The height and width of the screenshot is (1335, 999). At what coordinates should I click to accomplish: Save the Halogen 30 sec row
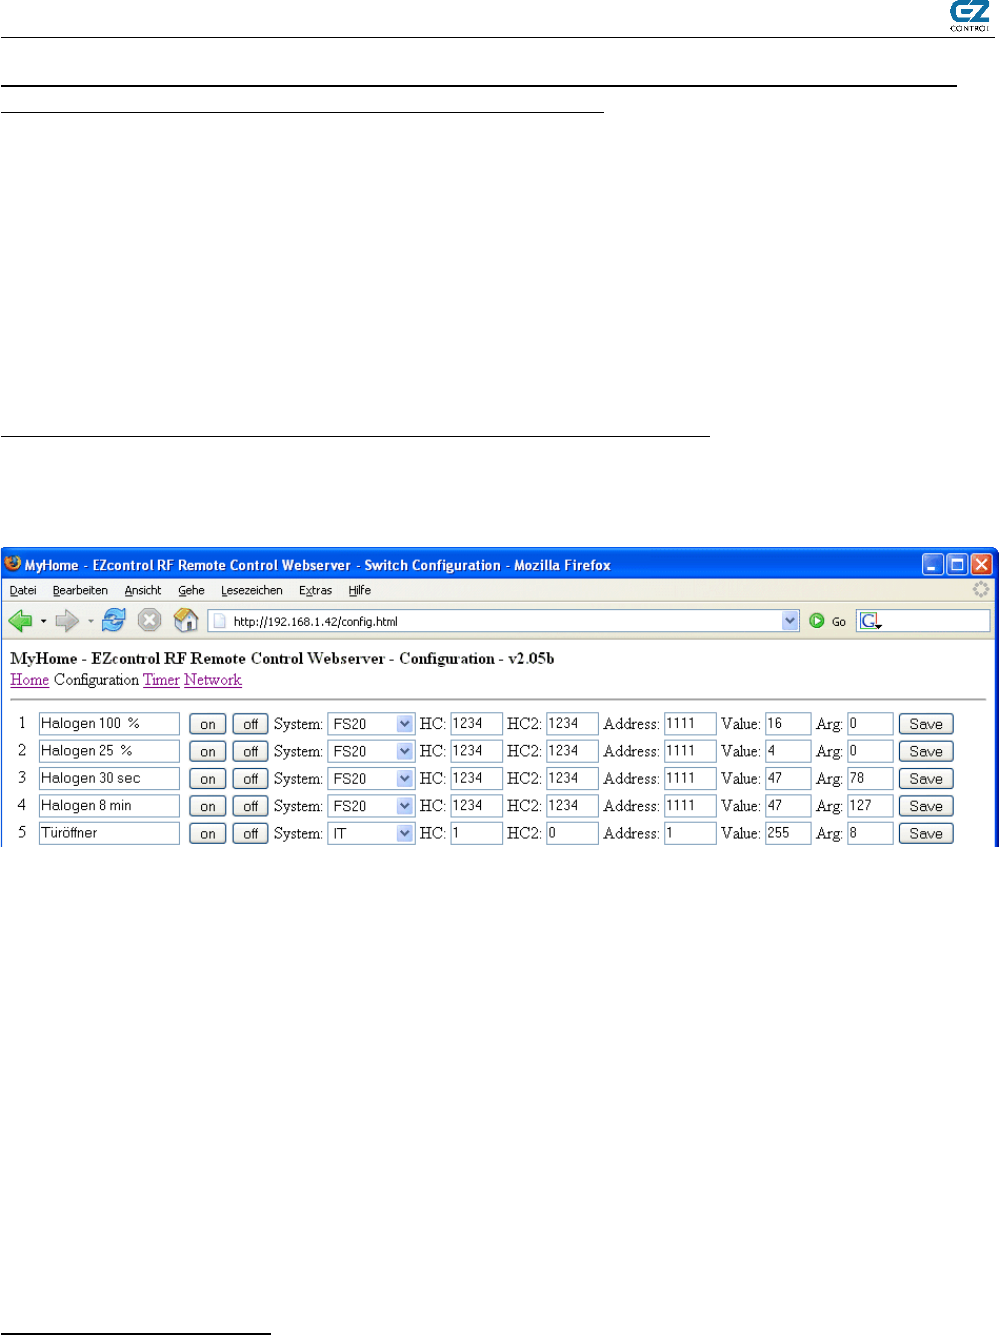pyautogui.click(x=926, y=778)
